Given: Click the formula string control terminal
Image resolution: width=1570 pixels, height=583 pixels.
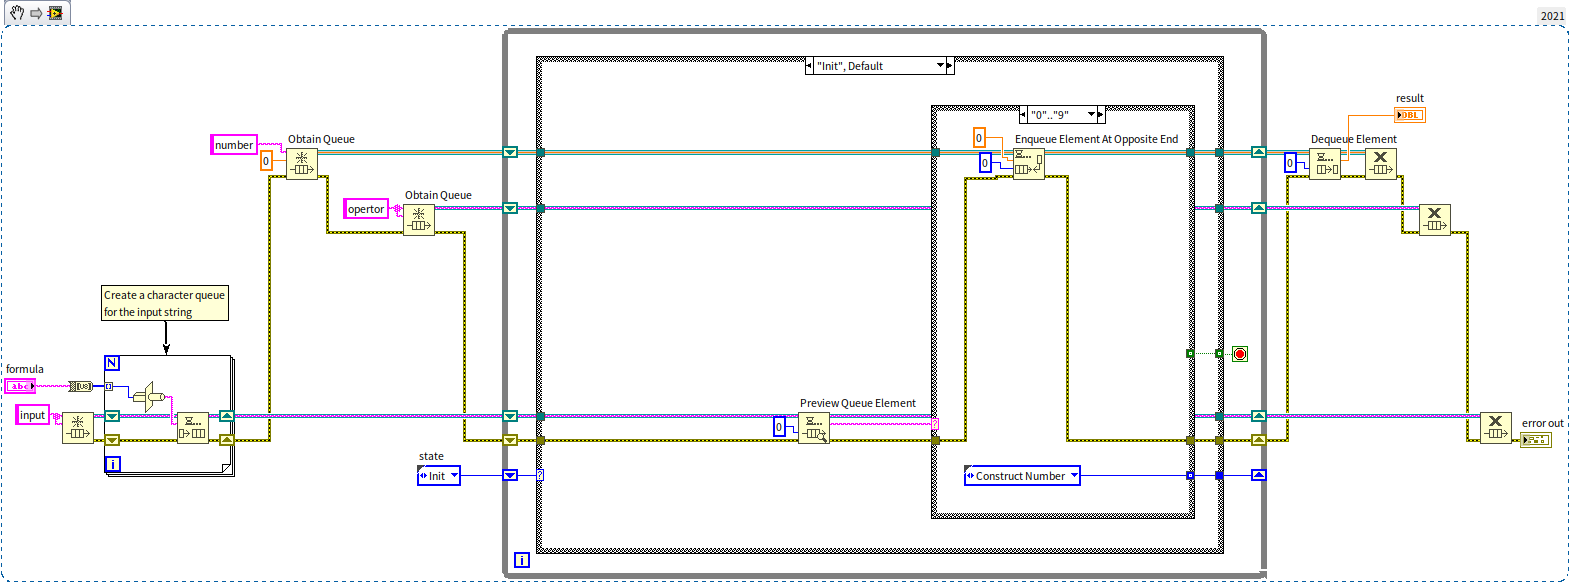Looking at the screenshot, I should (20, 386).
